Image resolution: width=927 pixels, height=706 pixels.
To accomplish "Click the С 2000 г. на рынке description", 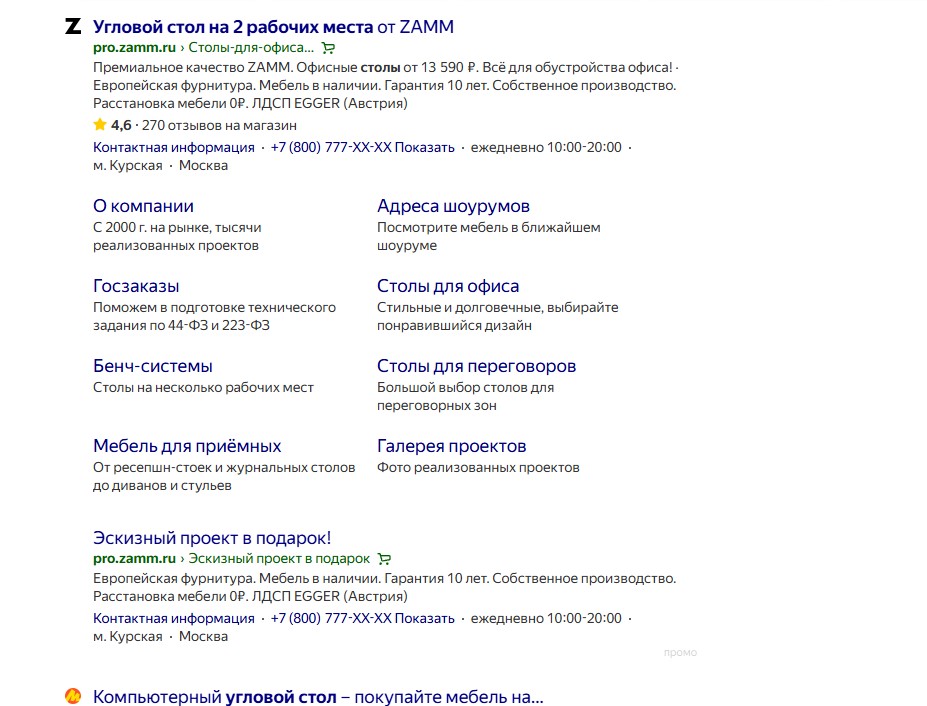I will 177,237.
